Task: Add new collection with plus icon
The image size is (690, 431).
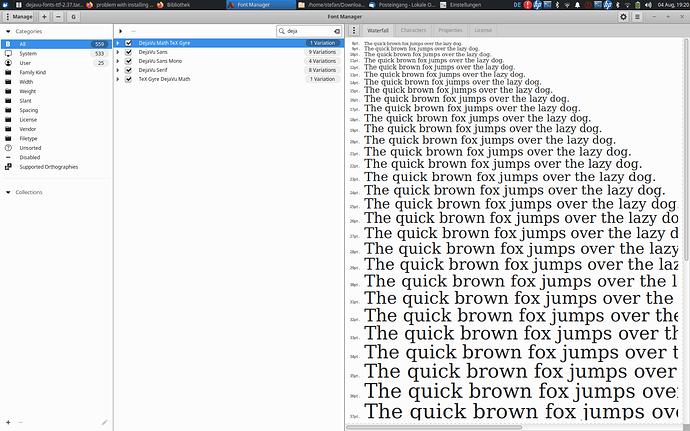Action: [8, 422]
